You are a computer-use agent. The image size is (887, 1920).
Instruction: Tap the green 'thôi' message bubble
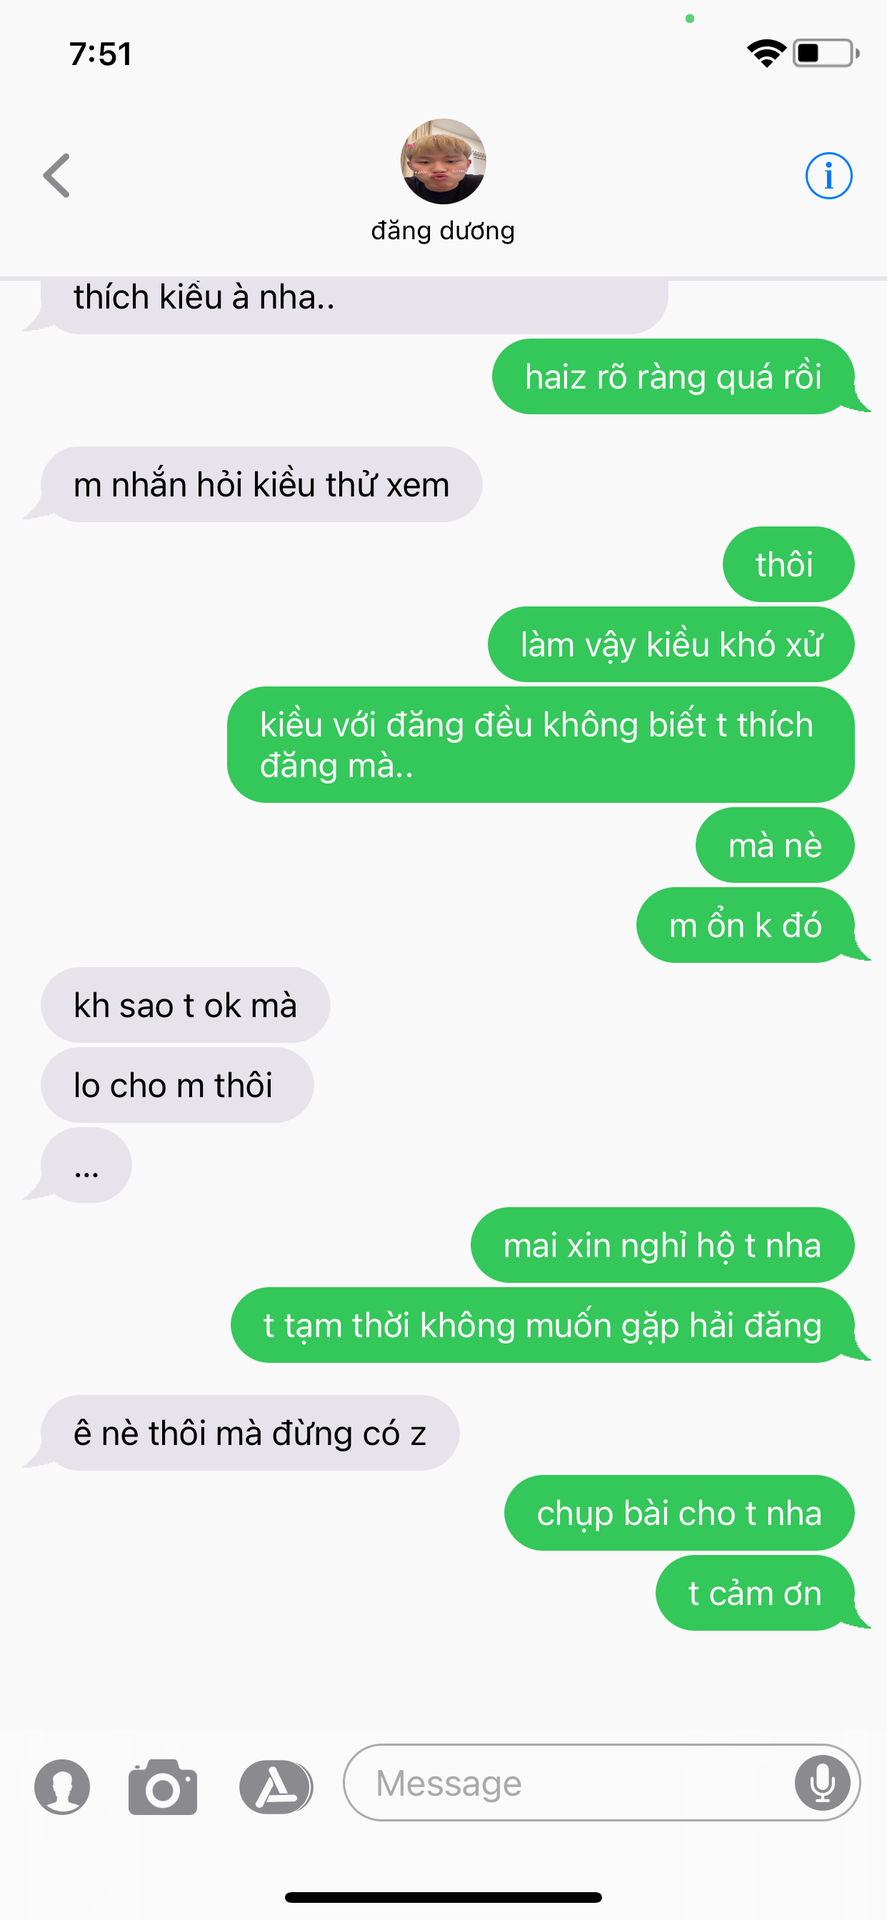788,565
